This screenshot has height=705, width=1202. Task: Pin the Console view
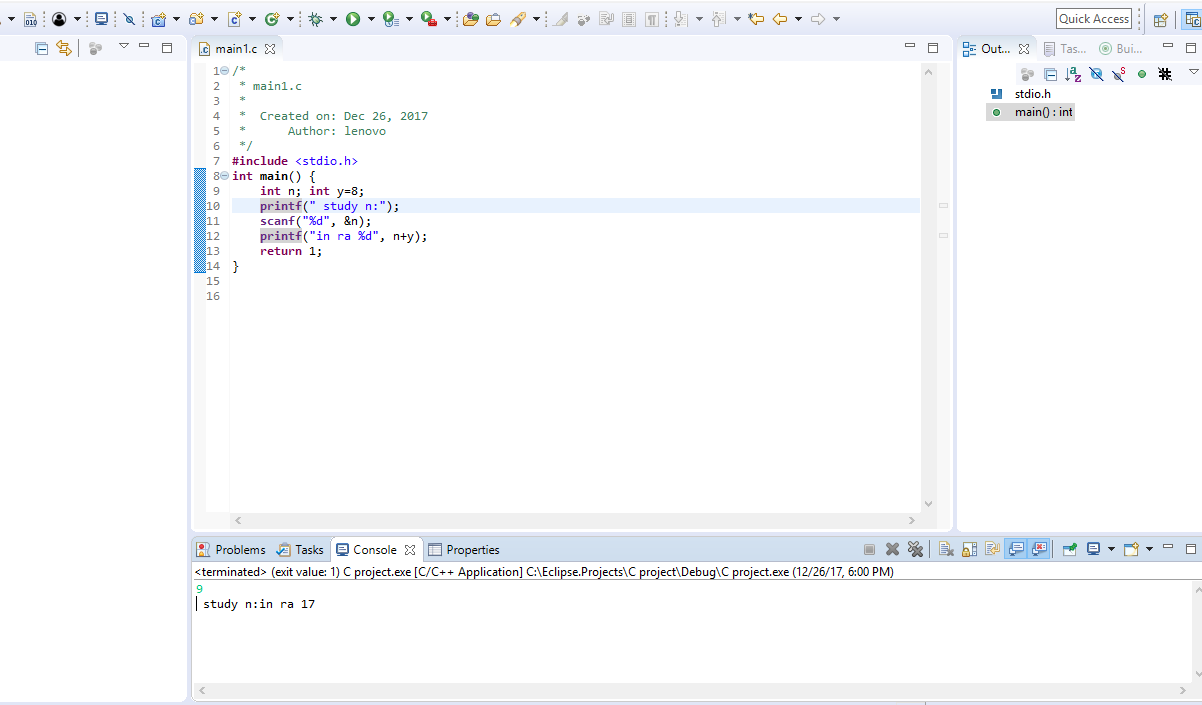tap(1069, 549)
